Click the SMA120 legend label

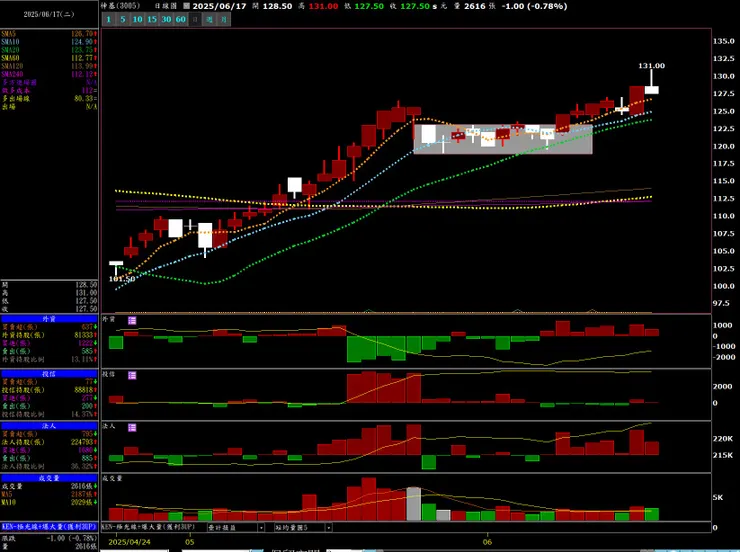12,66
